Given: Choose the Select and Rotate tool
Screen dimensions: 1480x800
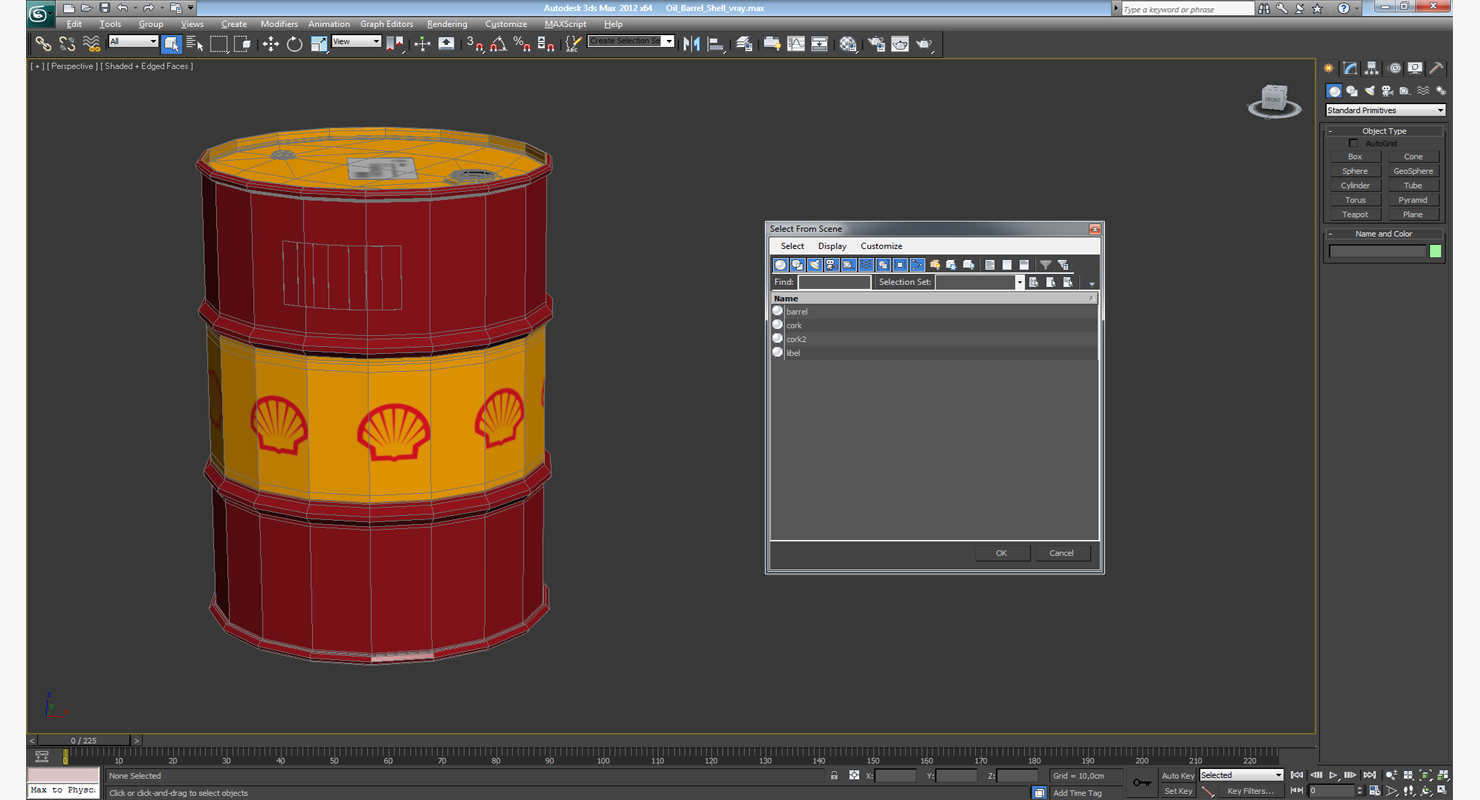Looking at the screenshot, I should (294, 44).
